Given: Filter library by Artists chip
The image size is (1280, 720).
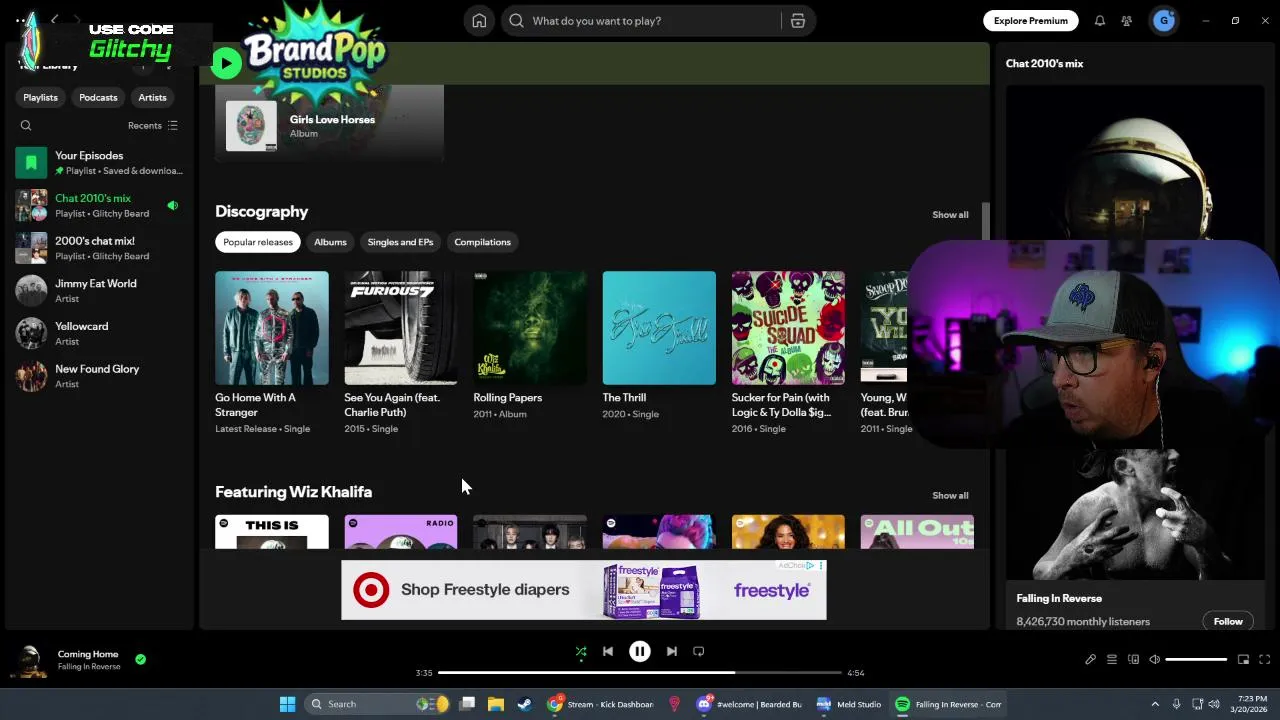Looking at the screenshot, I should pyautogui.click(x=152, y=98).
